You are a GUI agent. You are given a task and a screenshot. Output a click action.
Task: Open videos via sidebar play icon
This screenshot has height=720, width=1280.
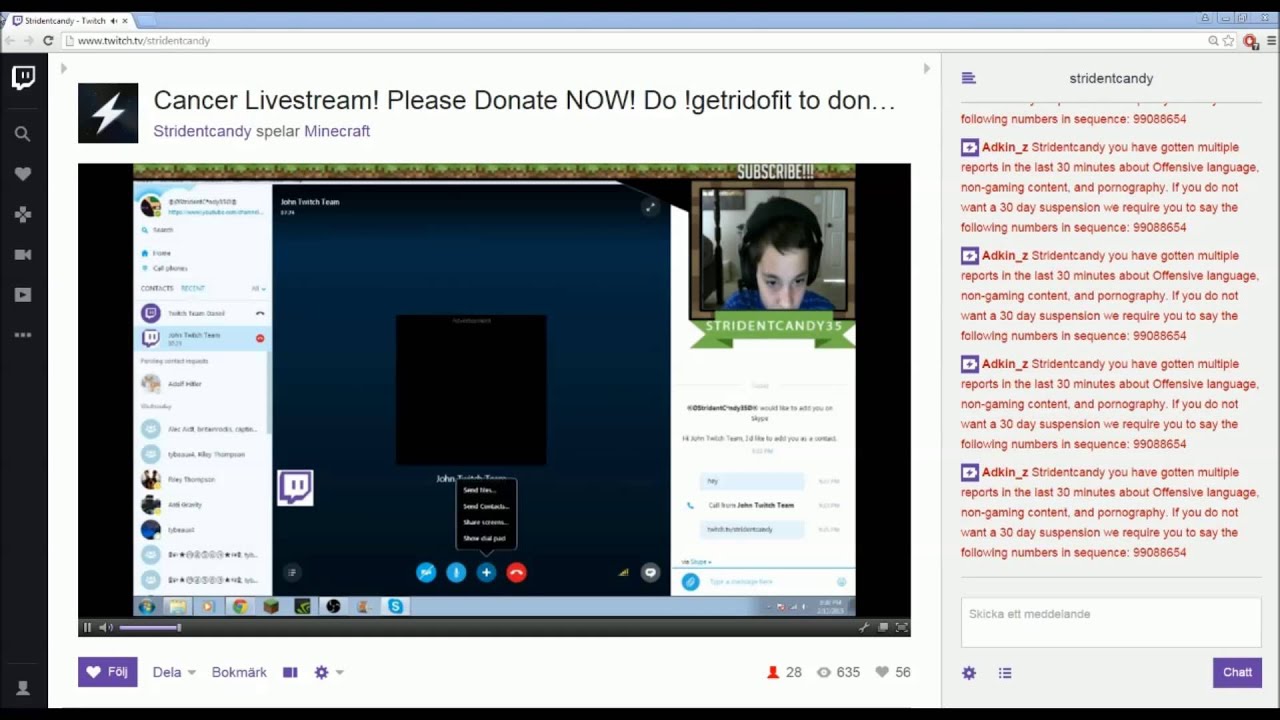click(x=23, y=295)
